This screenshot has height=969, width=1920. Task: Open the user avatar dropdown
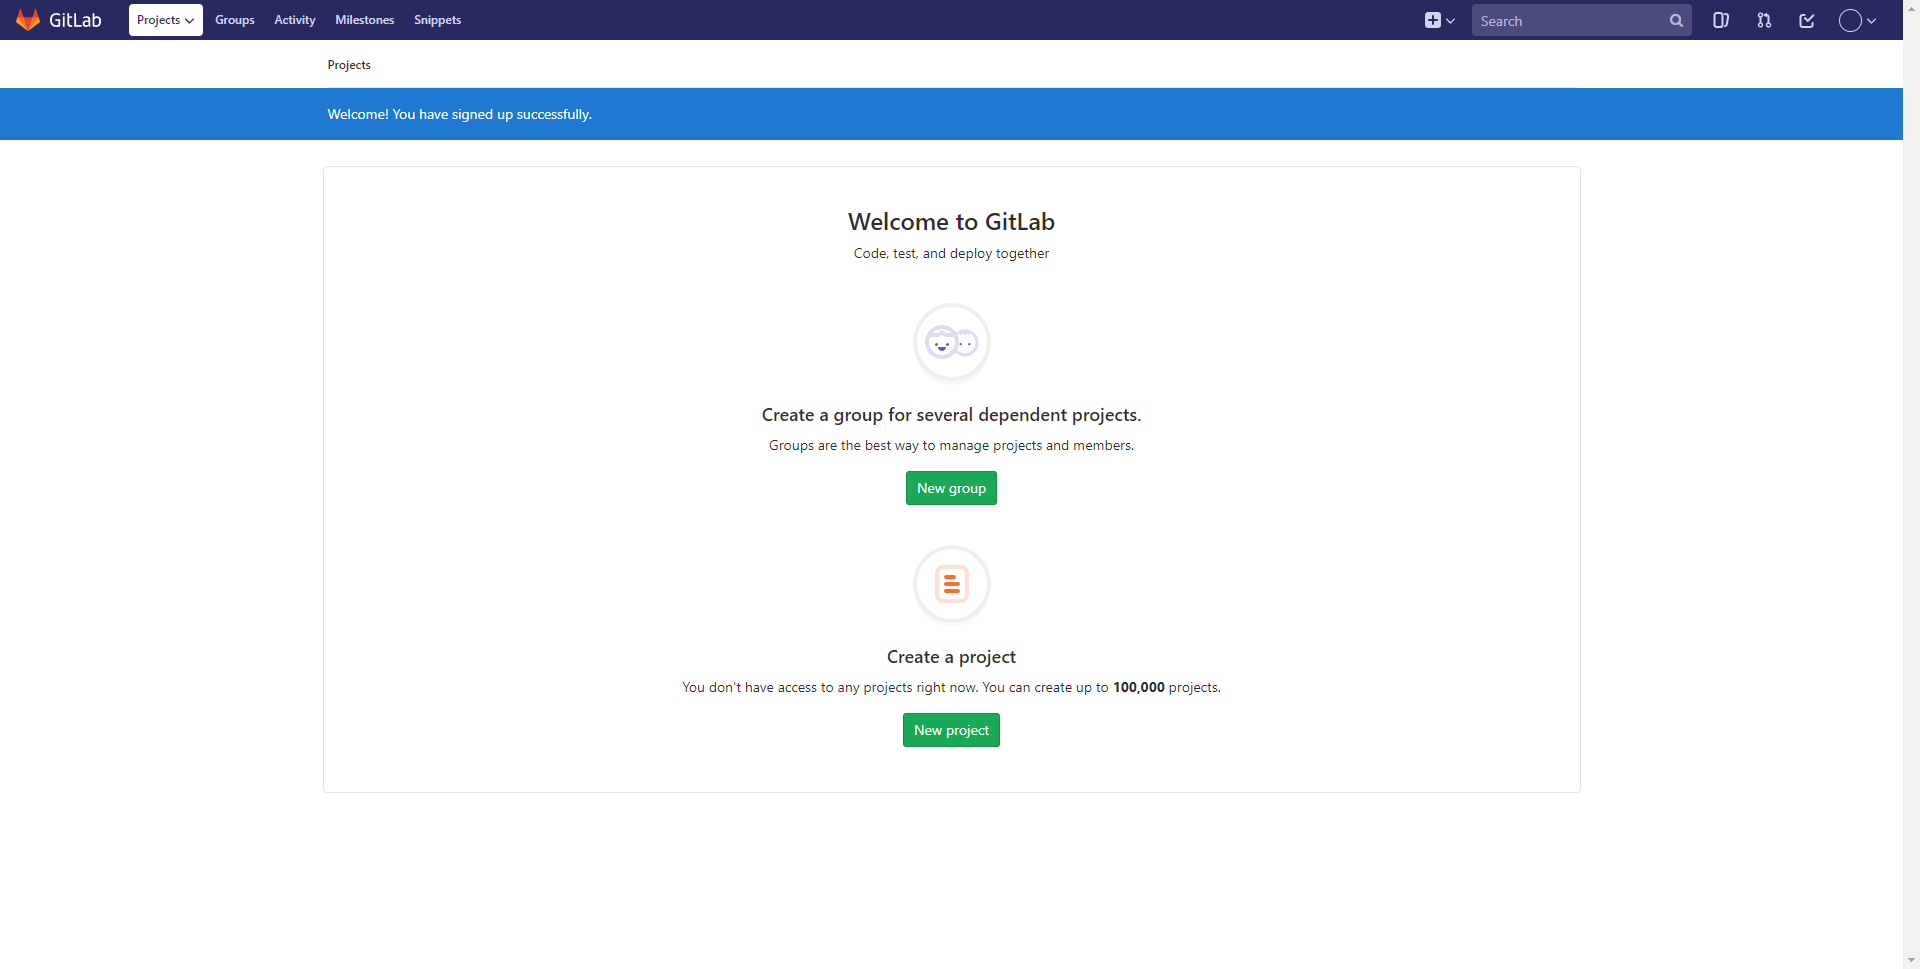pos(1858,20)
